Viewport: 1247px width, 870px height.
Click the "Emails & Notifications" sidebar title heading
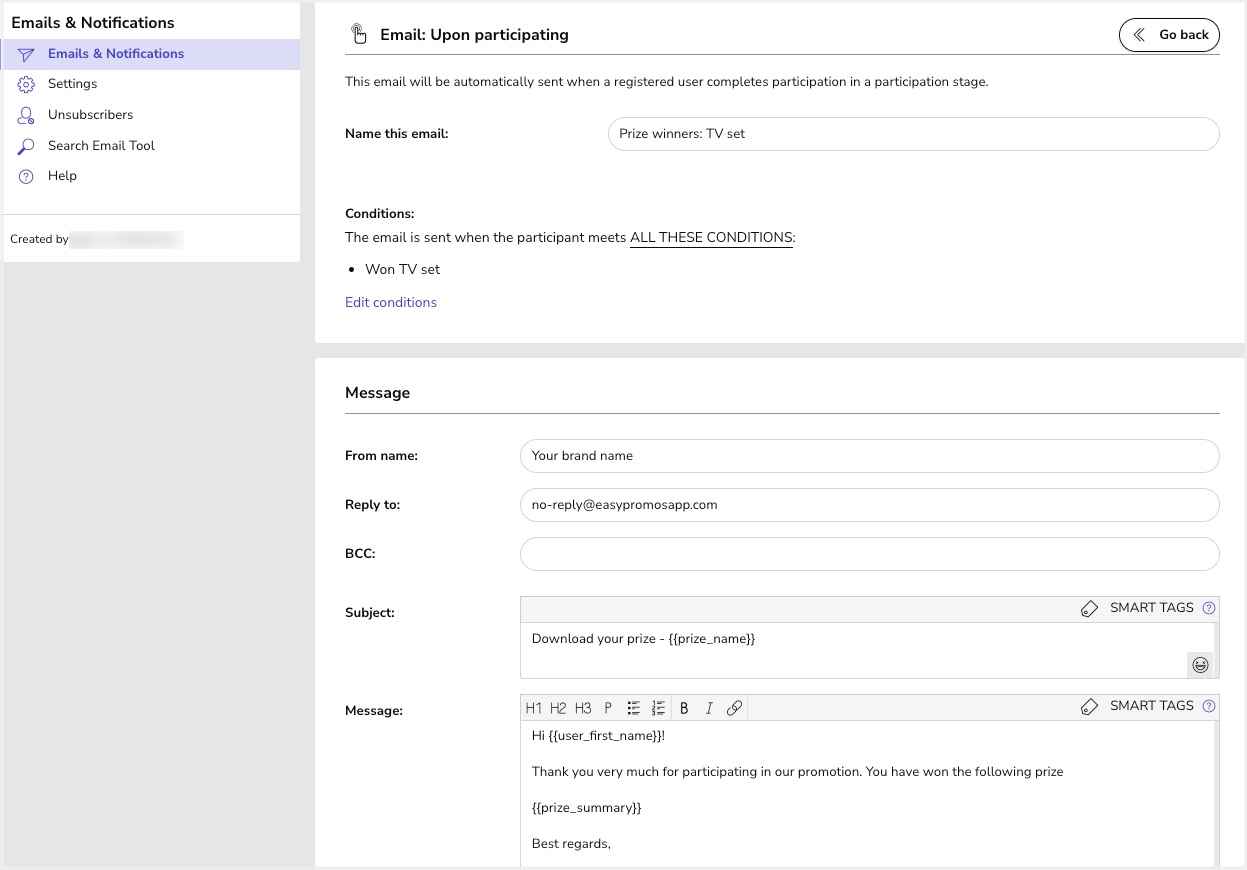[x=93, y=23]
